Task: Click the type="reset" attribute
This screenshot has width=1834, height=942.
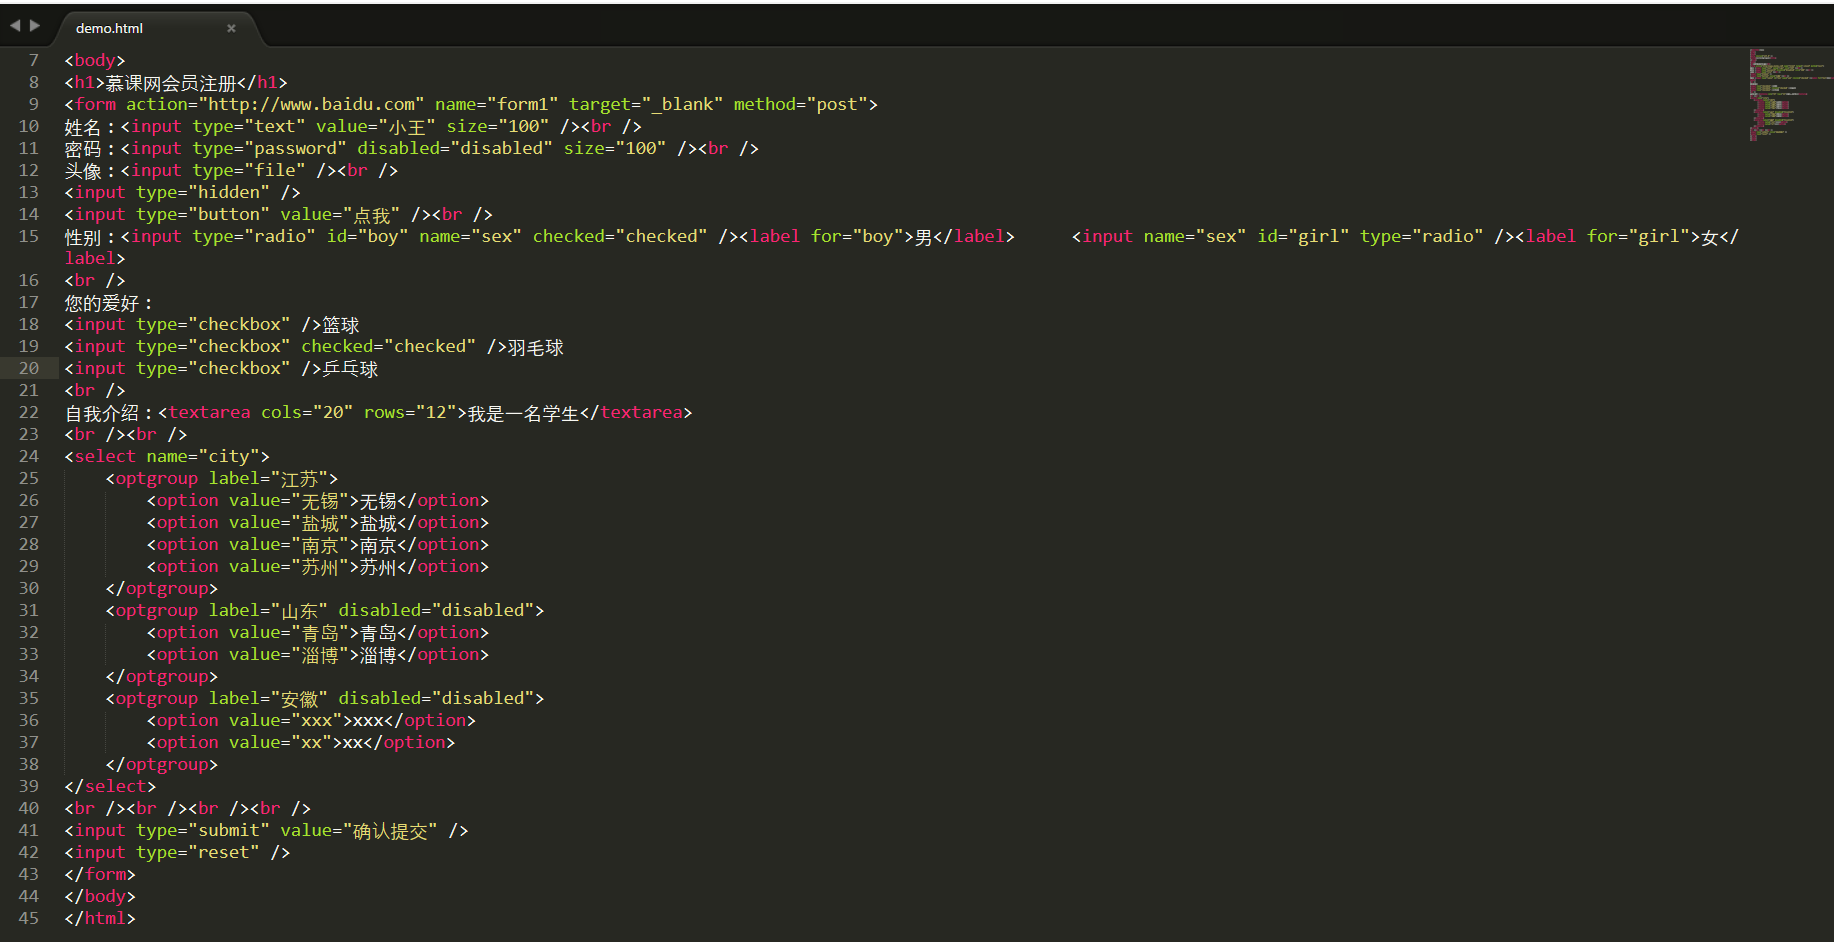Action: tap(198, 852)
